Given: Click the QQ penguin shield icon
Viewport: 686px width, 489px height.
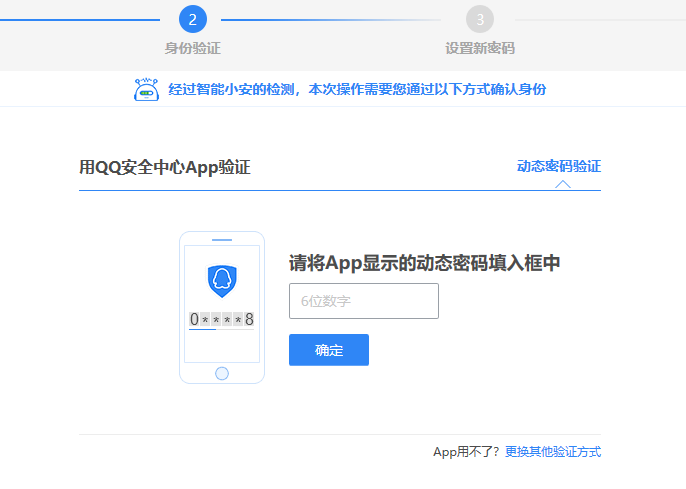Looking at the screenshot, I should 222,281.
